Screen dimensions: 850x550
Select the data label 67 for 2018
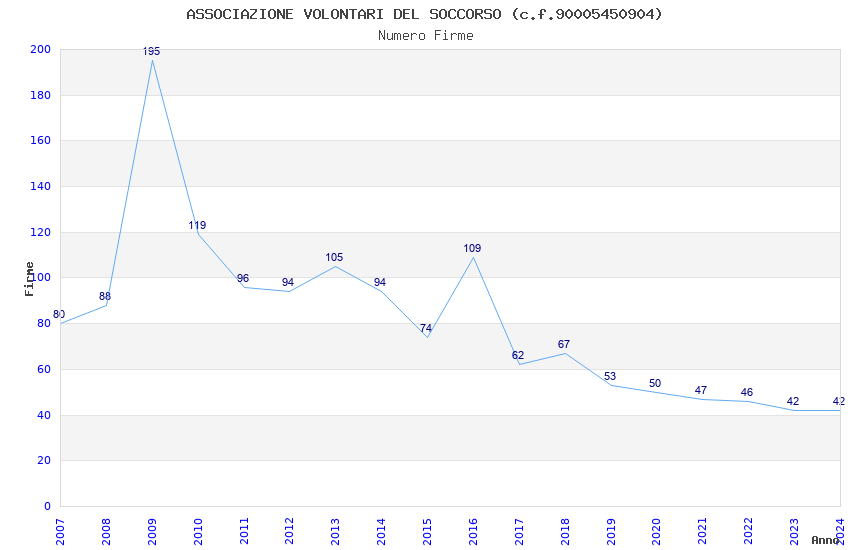pyautogui.click(x=564, y=344)
